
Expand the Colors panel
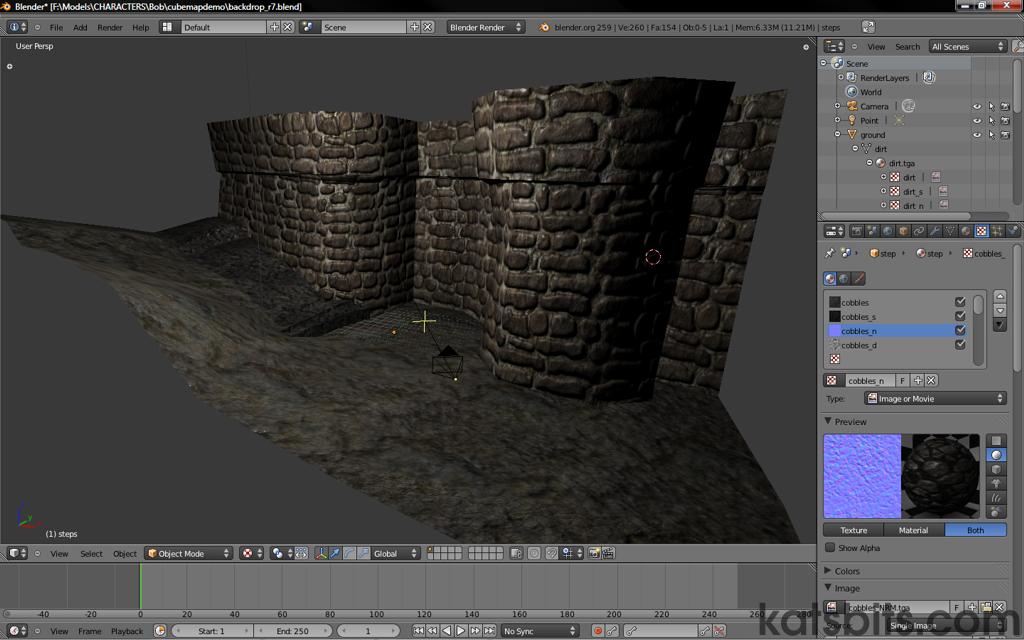click(846, 571)
